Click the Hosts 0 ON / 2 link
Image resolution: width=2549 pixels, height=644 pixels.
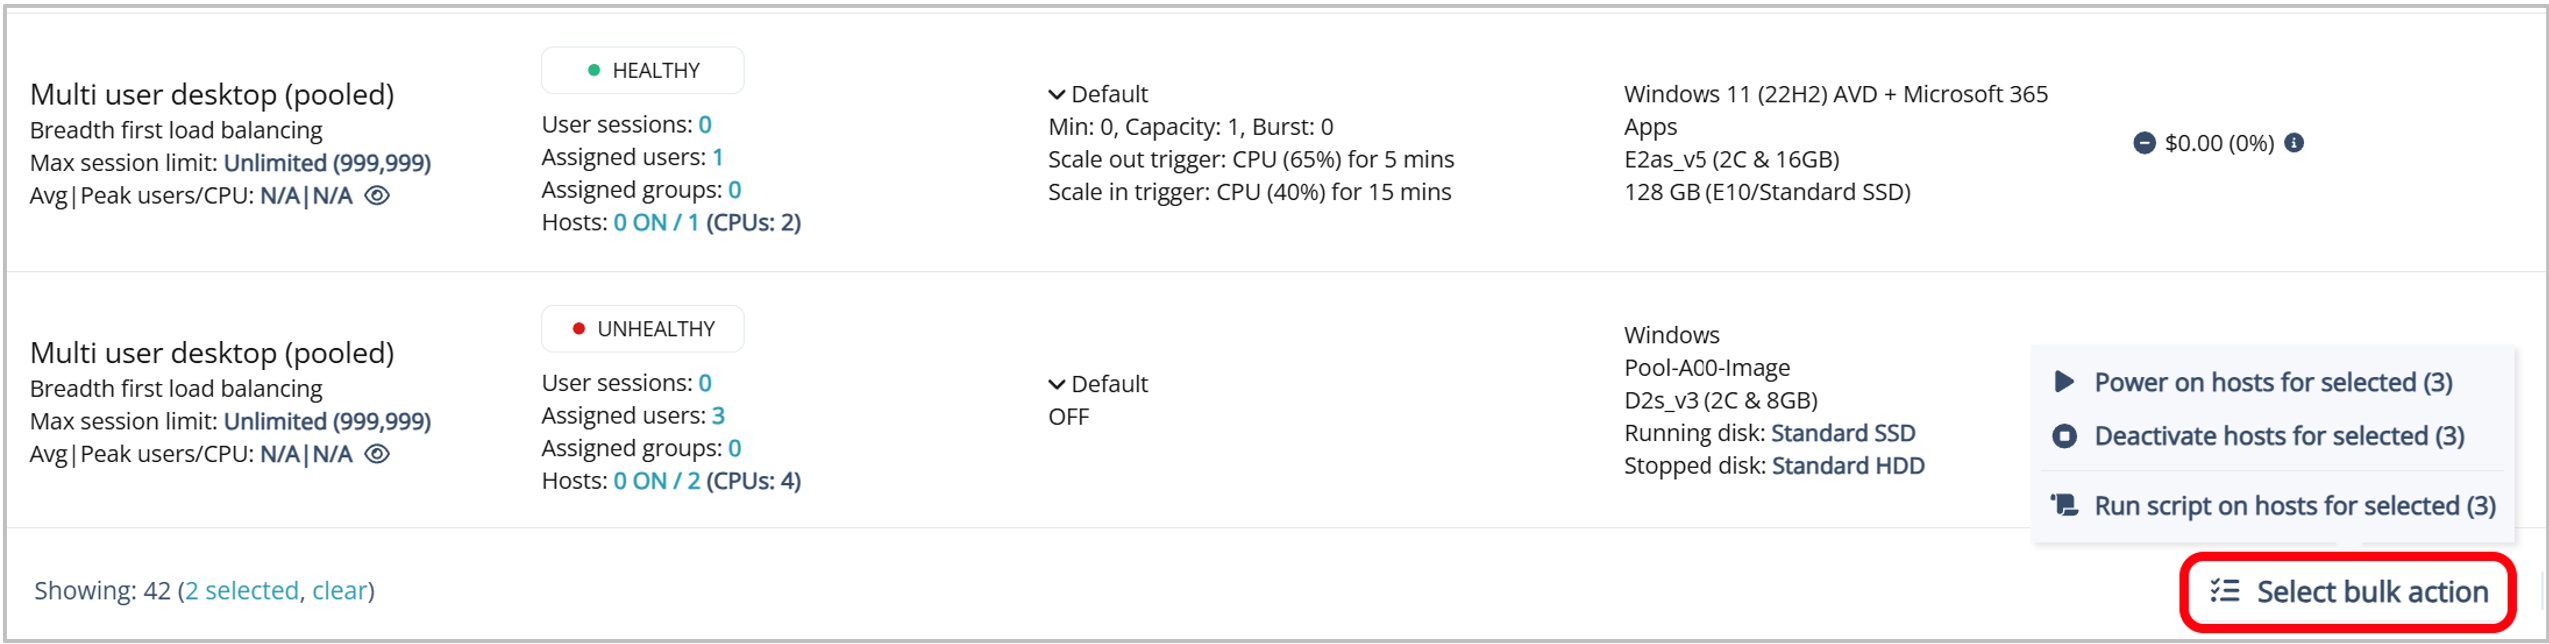point(656,481)
